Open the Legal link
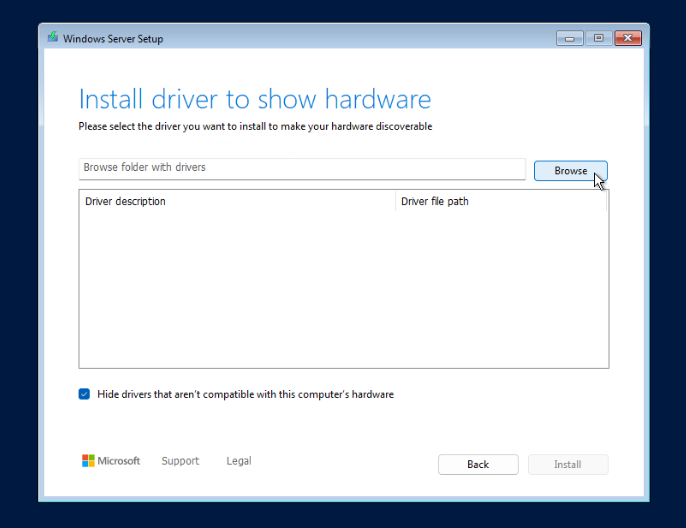This screenshot has height=528, width=686. click(239, 461)
